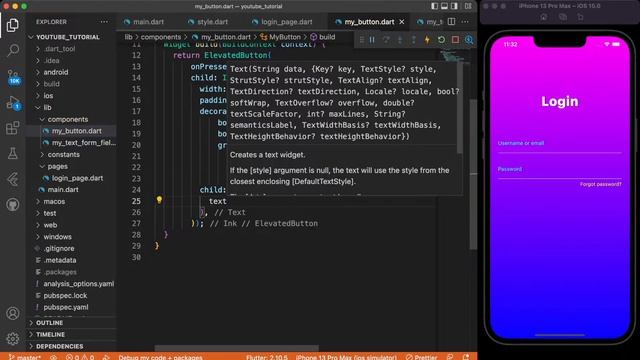The image size is (640, 360).
Task: Click master branch in status bar
Action: coord(24,357)
